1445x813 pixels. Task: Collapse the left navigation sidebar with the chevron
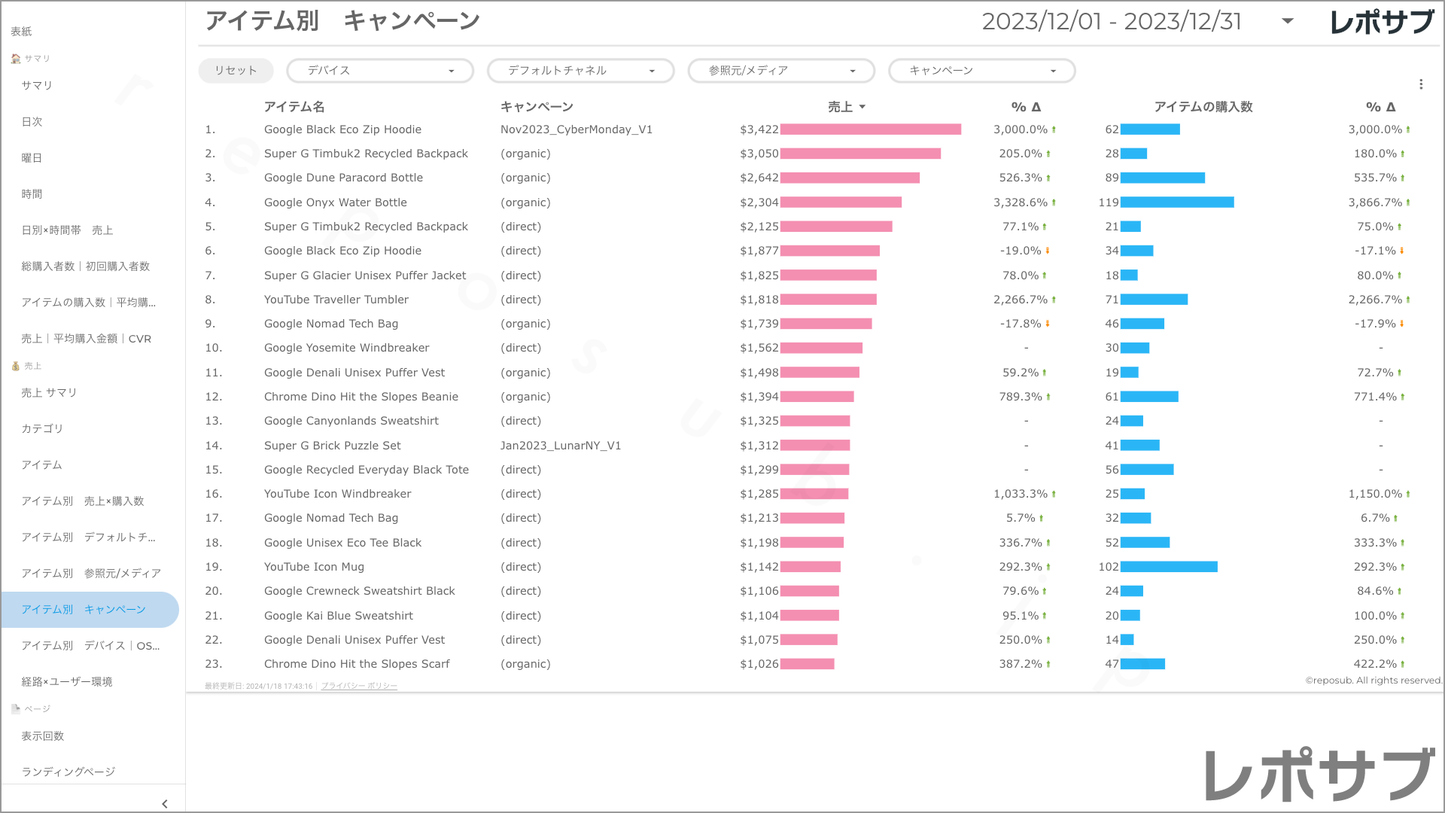(164, 803)
